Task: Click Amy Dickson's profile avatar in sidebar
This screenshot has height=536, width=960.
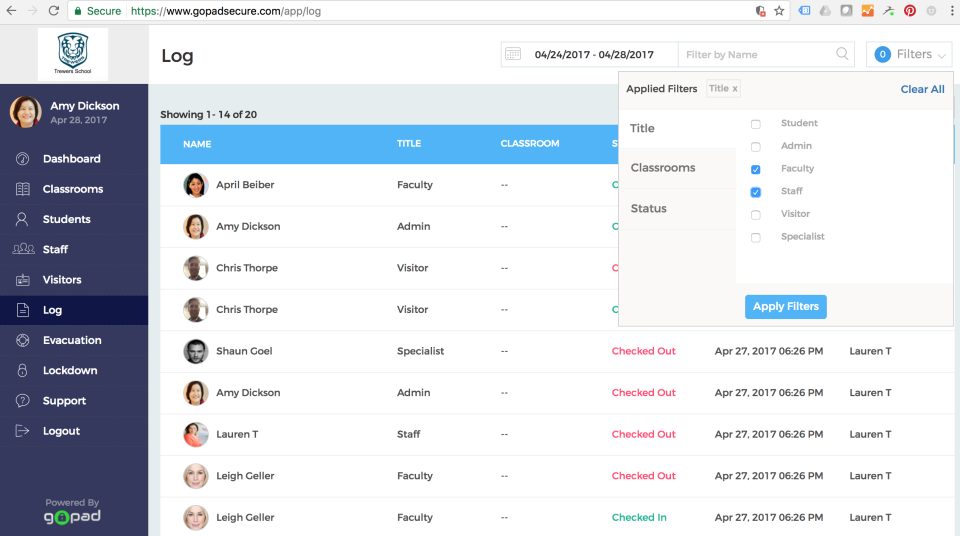Action: (x=26, y=112)
